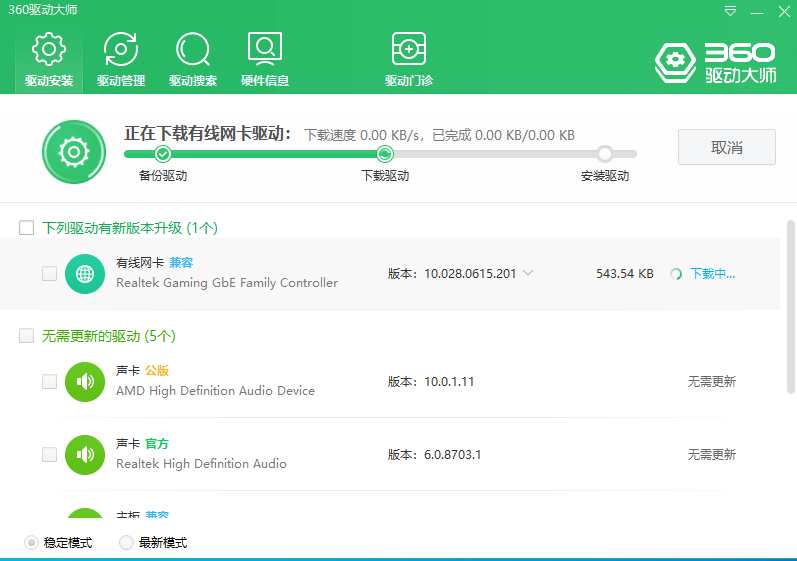Open the 驱动安装 gear icon tab
The height and width of the screenshot is (561, 797).
click(x=49, y=49)
